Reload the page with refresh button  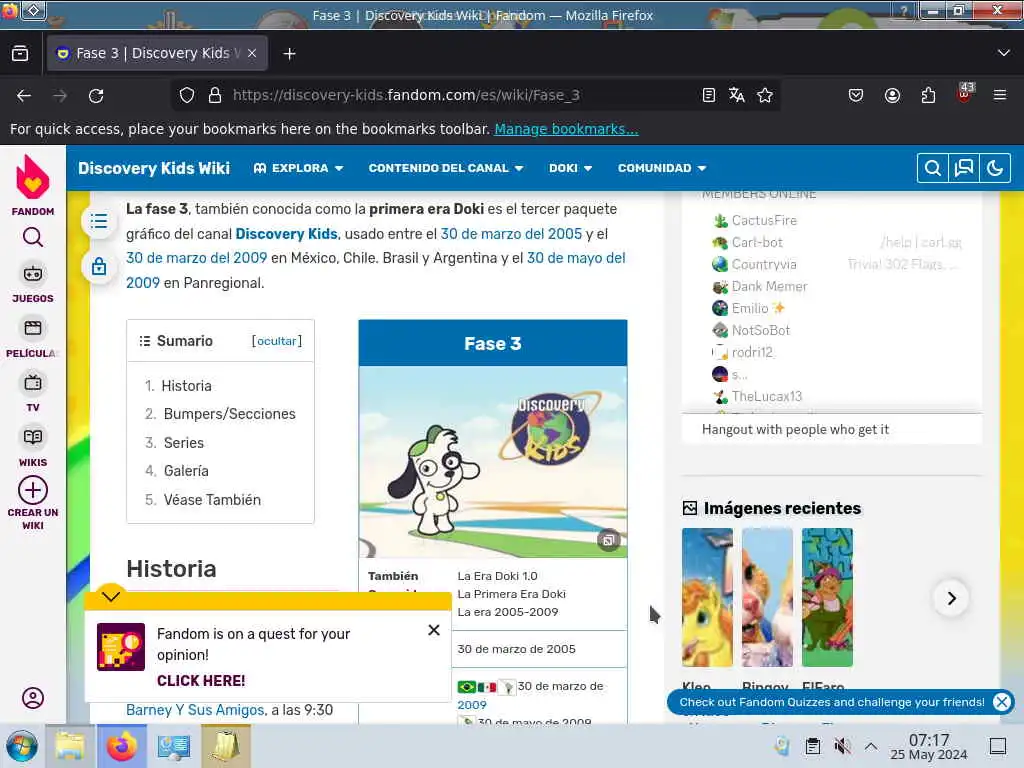[96, 96]
